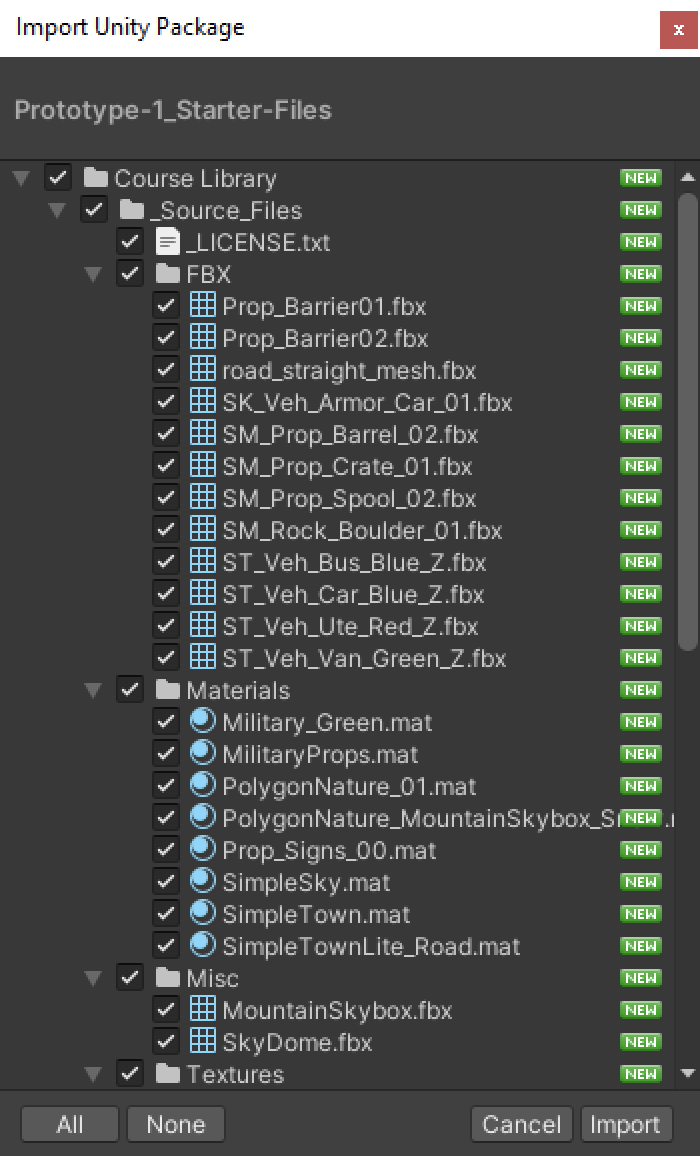
Task: Uncheck the SM_Prop_Barrel_02.fbx checkbox
Action: (x=166, y=434)
